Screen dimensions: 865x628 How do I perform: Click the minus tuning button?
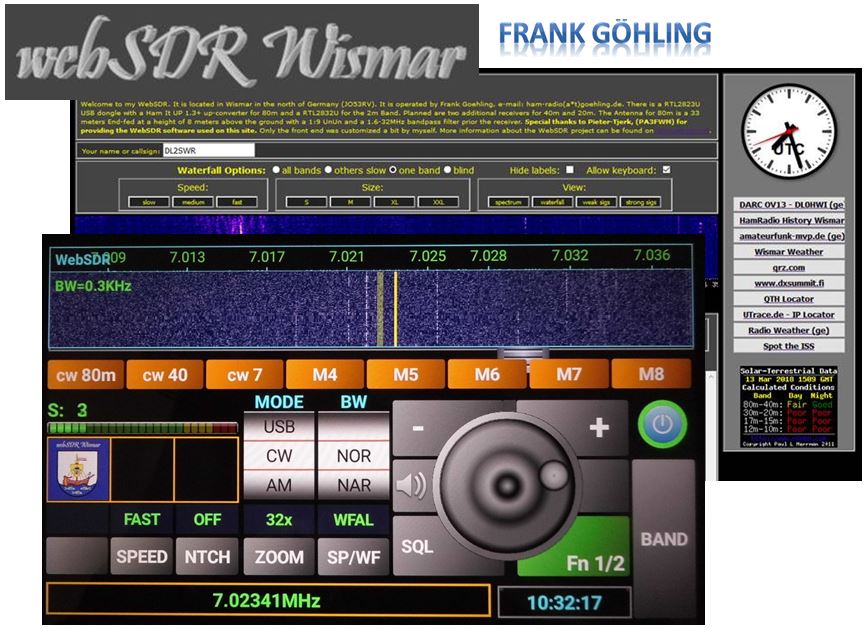coord(418,428)
